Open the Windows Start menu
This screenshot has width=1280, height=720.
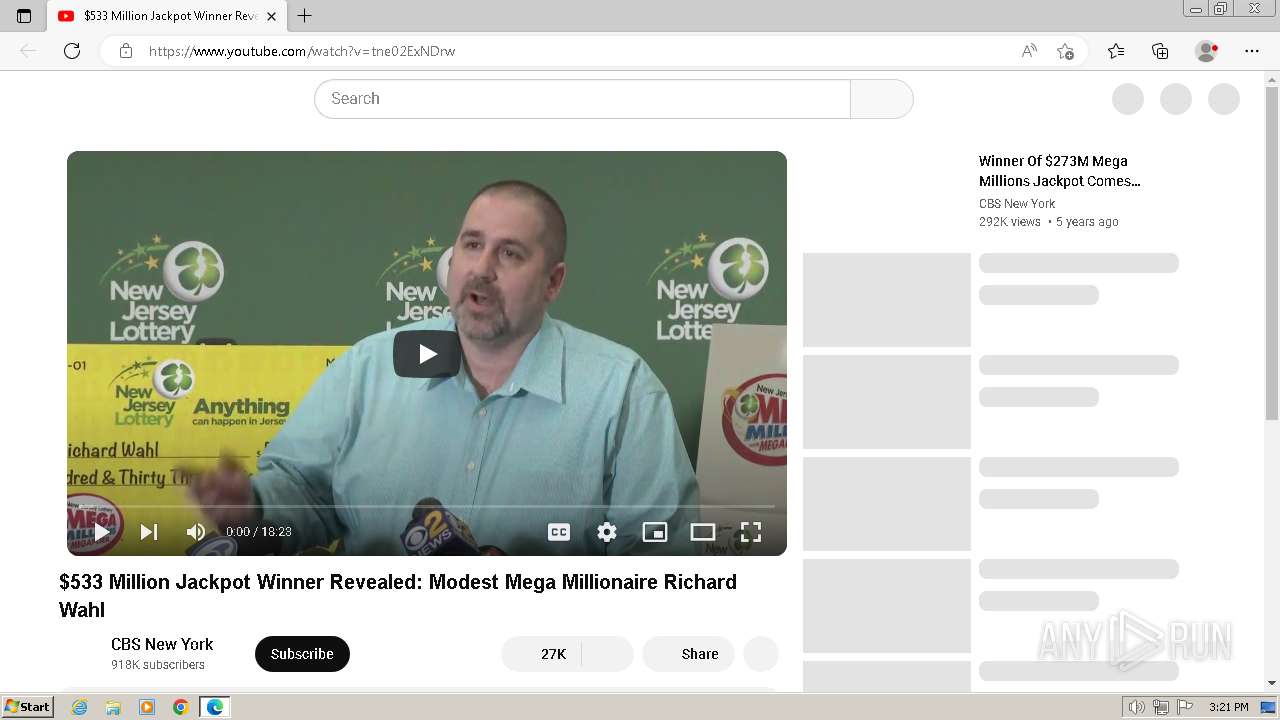coord(28,707)
